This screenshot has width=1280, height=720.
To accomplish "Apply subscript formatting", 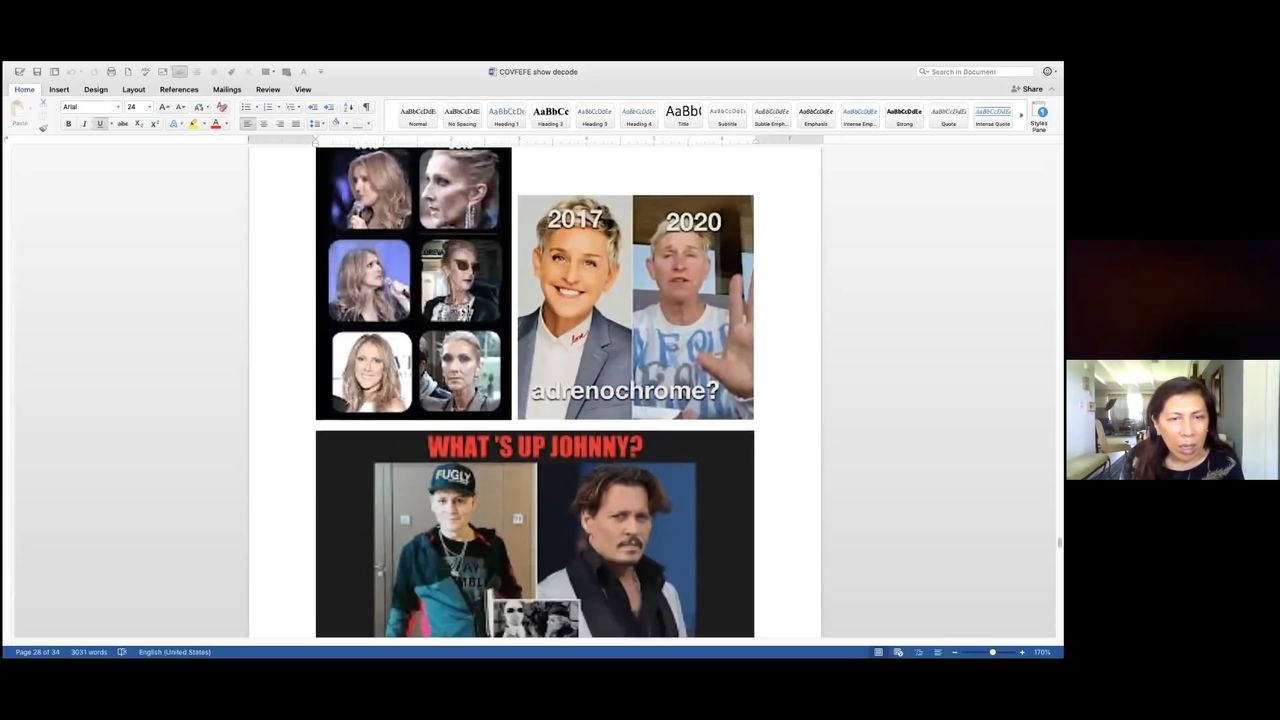I will coord(139,124).
